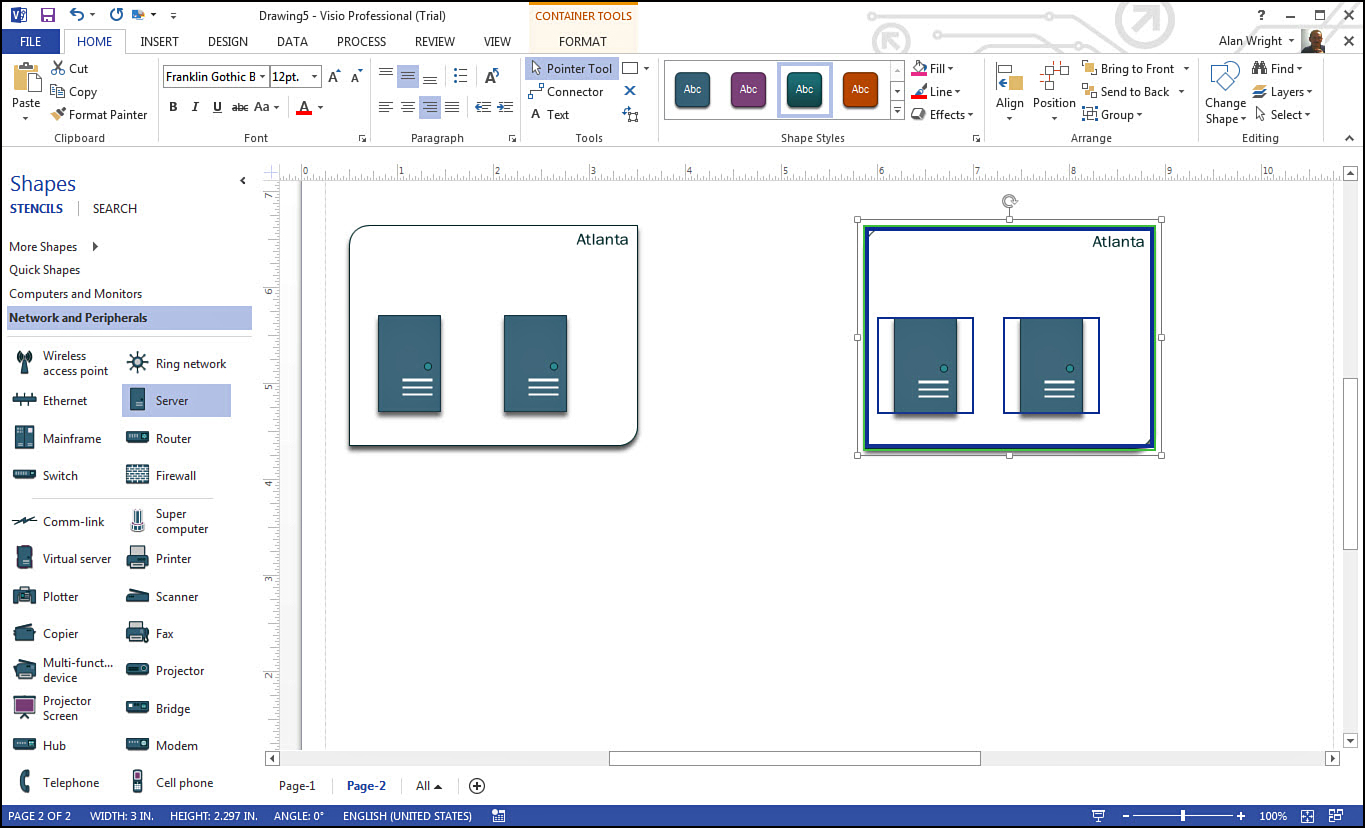Screen dimensions: 1365x828
Task: Adjust the zoom slider in status bar
Action: coord(1183,816)
